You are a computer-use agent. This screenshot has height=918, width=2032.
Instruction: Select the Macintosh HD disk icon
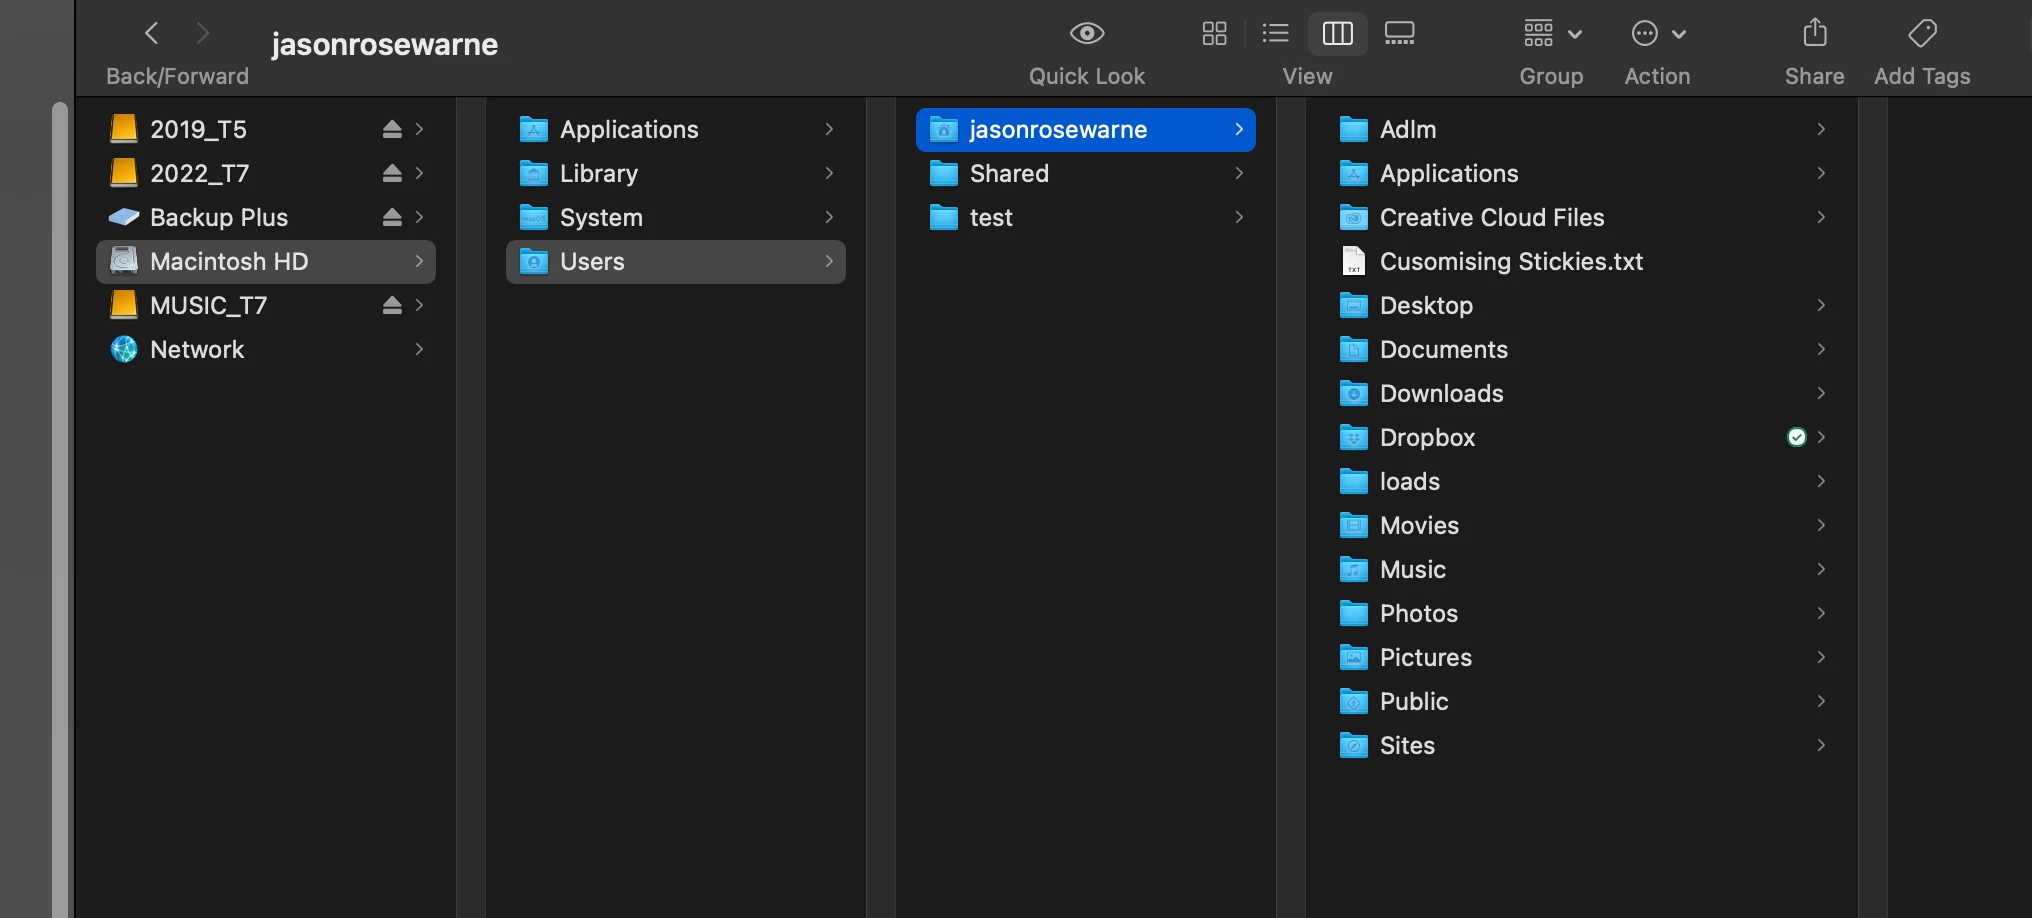(x=124, y=261)
